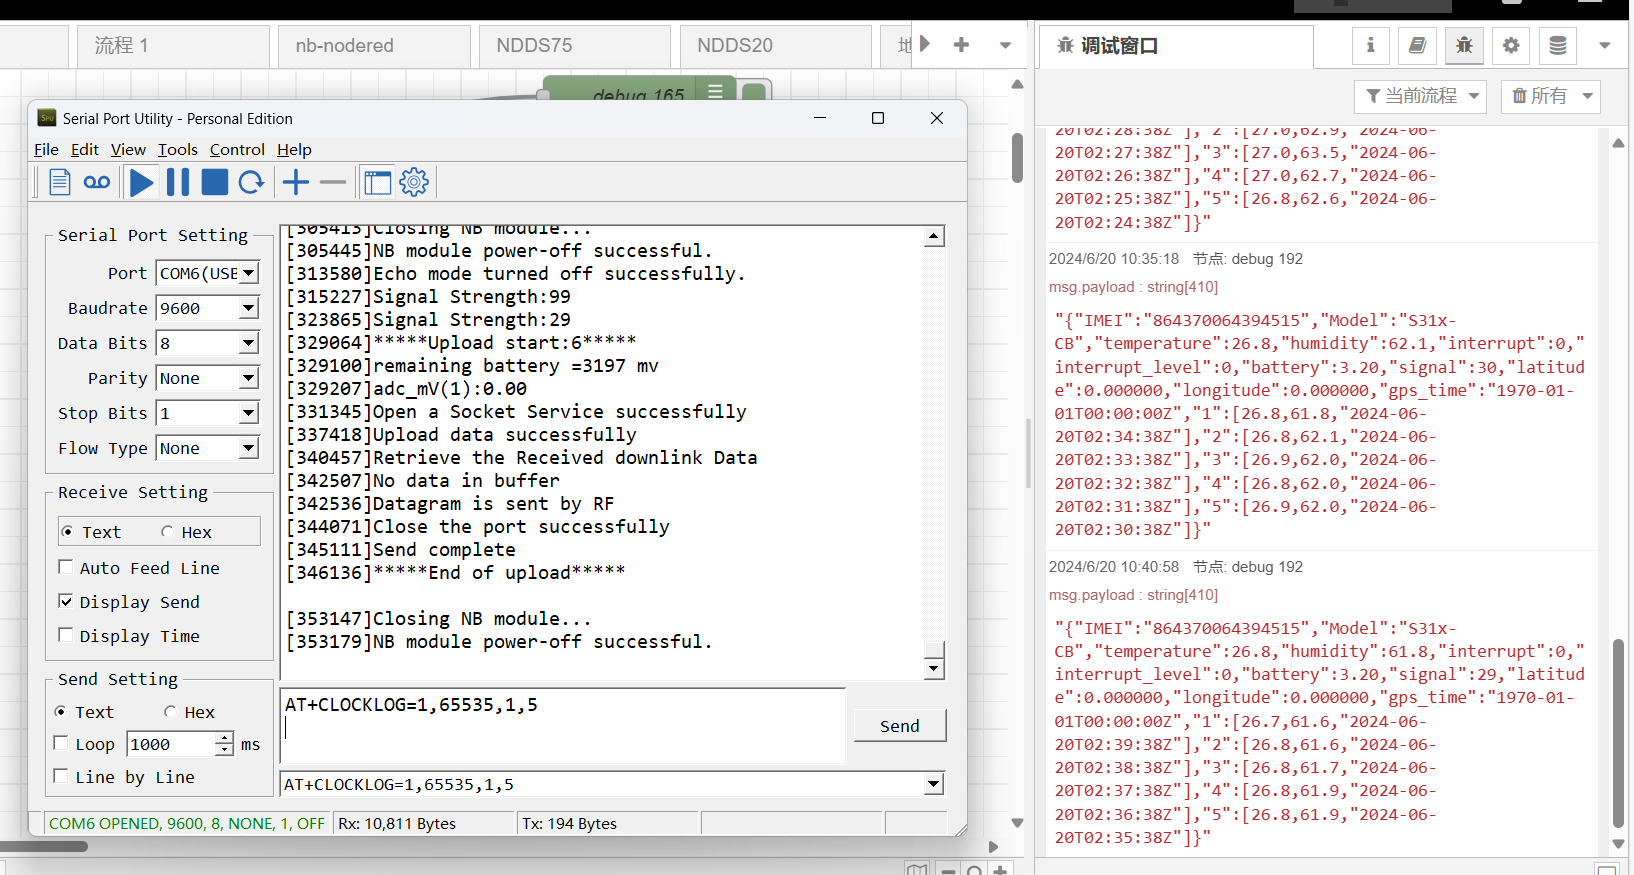Click the debug sidebar vertical scrollbar thumb
1634x875 pixels.
point(1619,734)
